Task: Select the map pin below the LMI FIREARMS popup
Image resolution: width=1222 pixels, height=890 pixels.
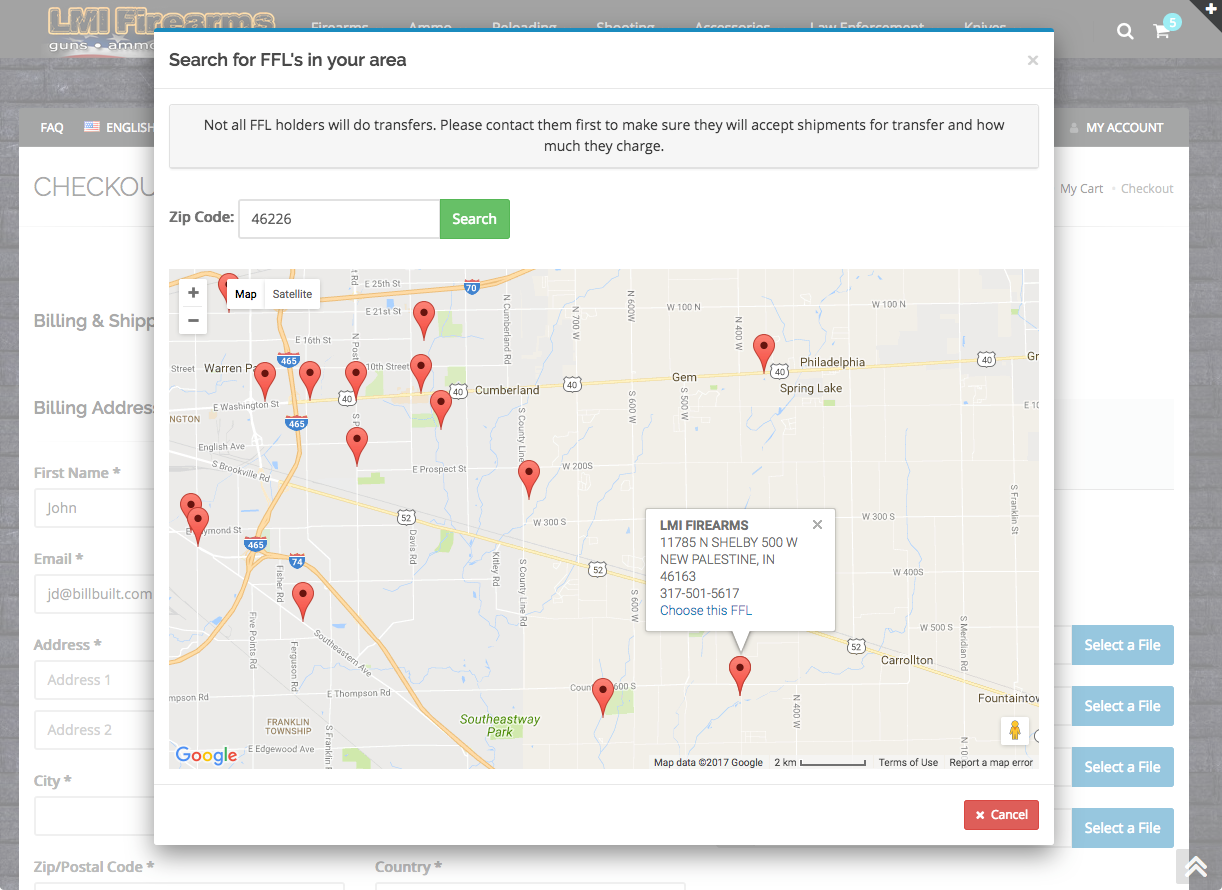Action: tap(740, 675)
